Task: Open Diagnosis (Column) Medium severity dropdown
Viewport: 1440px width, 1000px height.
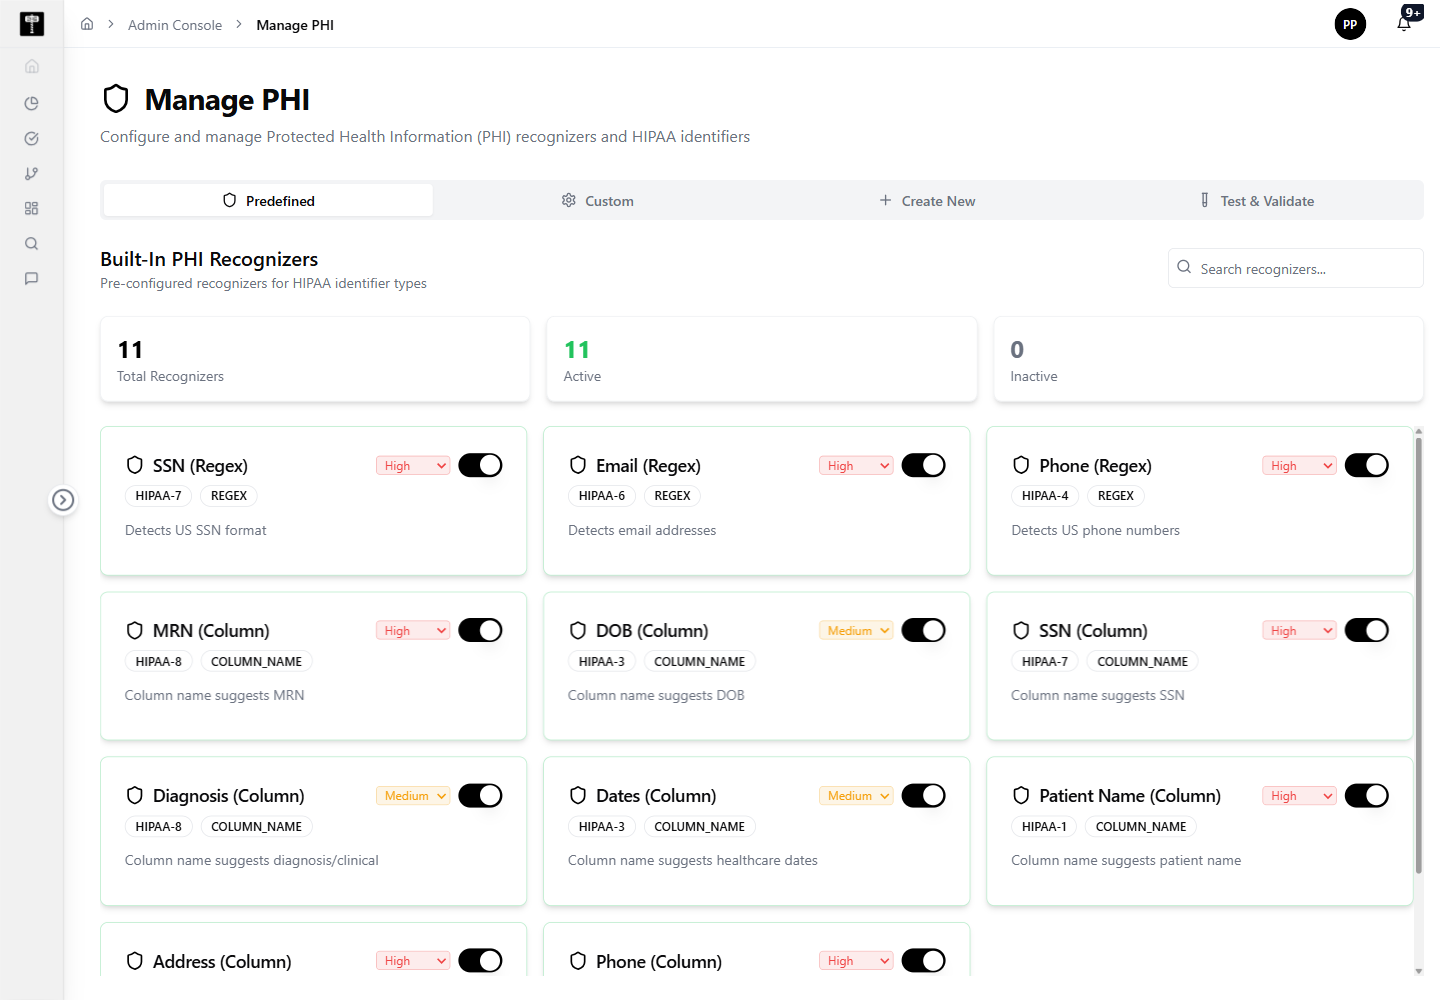Action: (x=413, y=796)
